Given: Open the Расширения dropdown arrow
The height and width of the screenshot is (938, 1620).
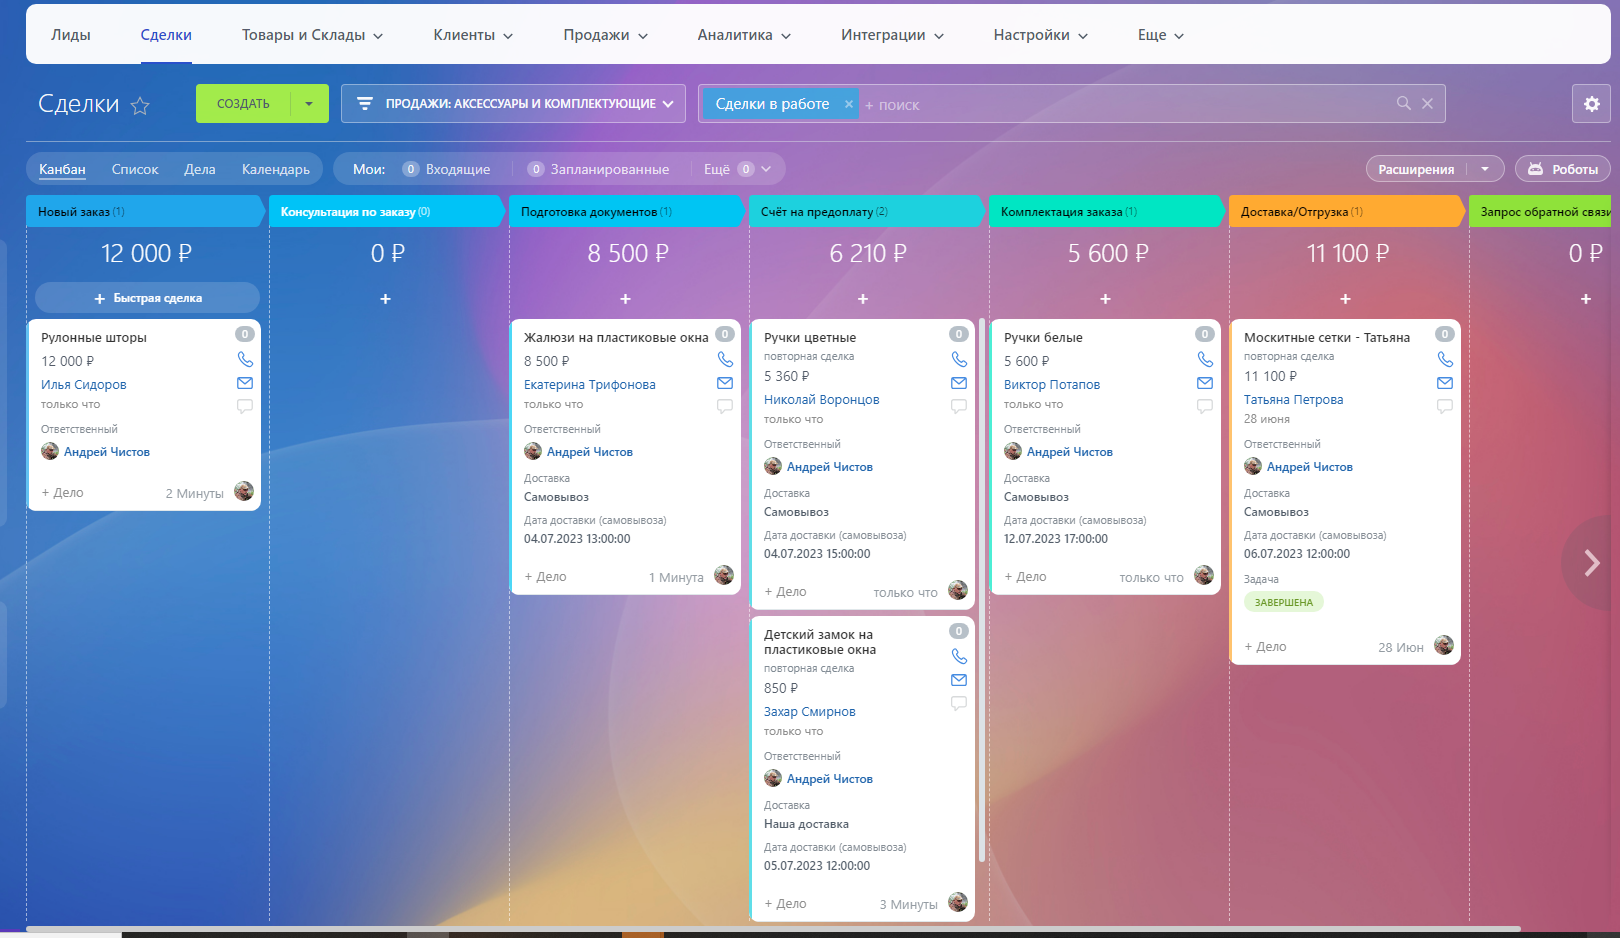Looking at the screenshot, I should [1485, 169].
